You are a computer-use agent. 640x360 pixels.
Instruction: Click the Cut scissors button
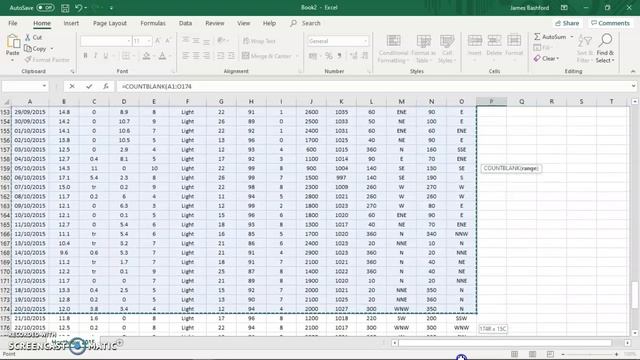coord(34,37)
